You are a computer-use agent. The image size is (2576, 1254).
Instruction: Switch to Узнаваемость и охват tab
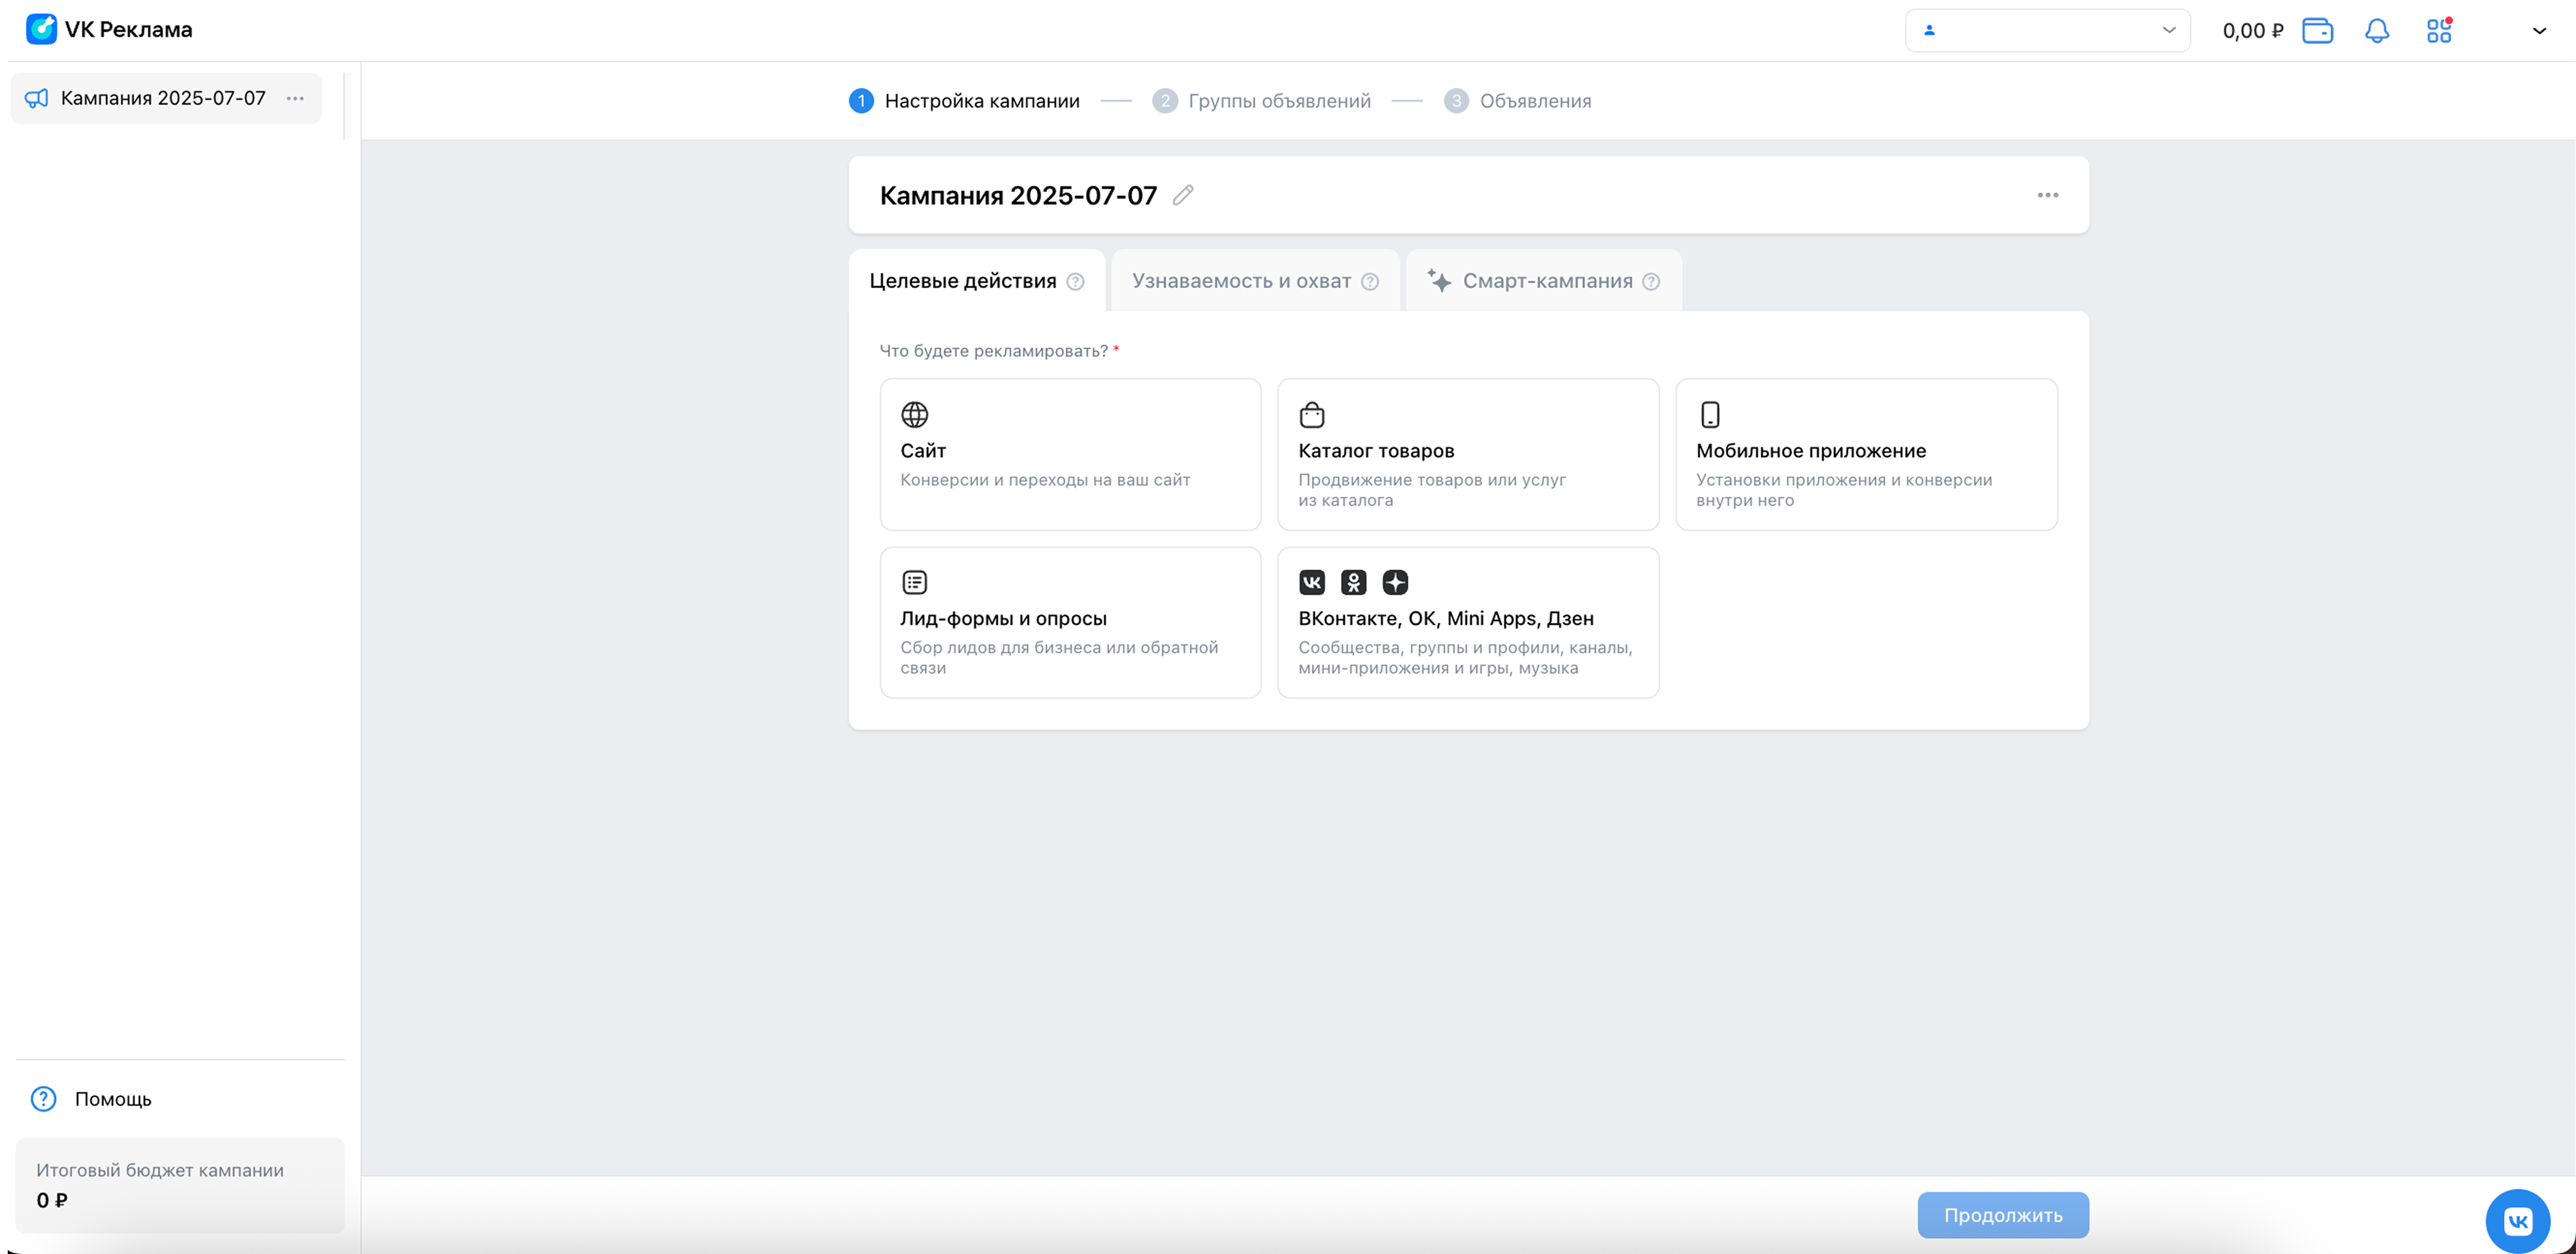coord(1241,281)
